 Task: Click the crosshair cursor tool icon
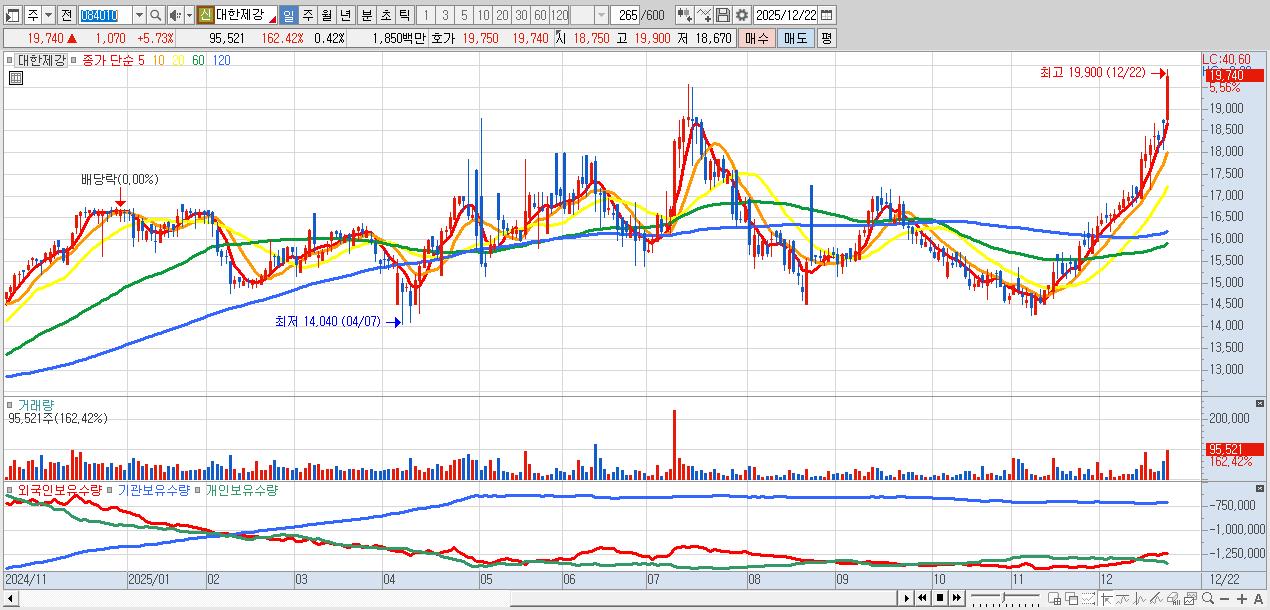1107,598
